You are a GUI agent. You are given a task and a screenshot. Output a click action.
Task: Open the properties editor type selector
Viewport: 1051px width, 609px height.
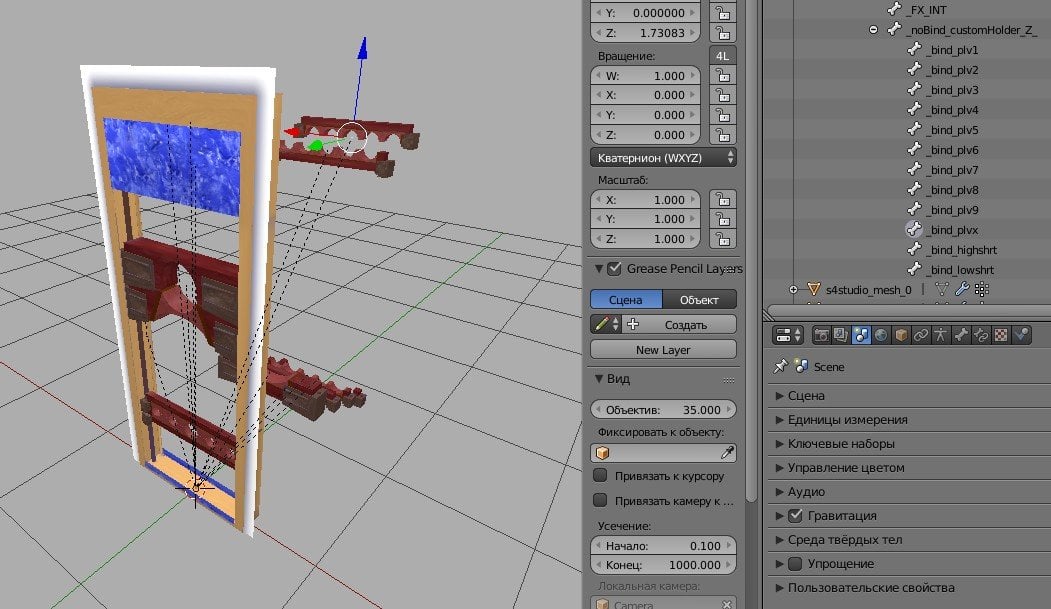[788, 335]
